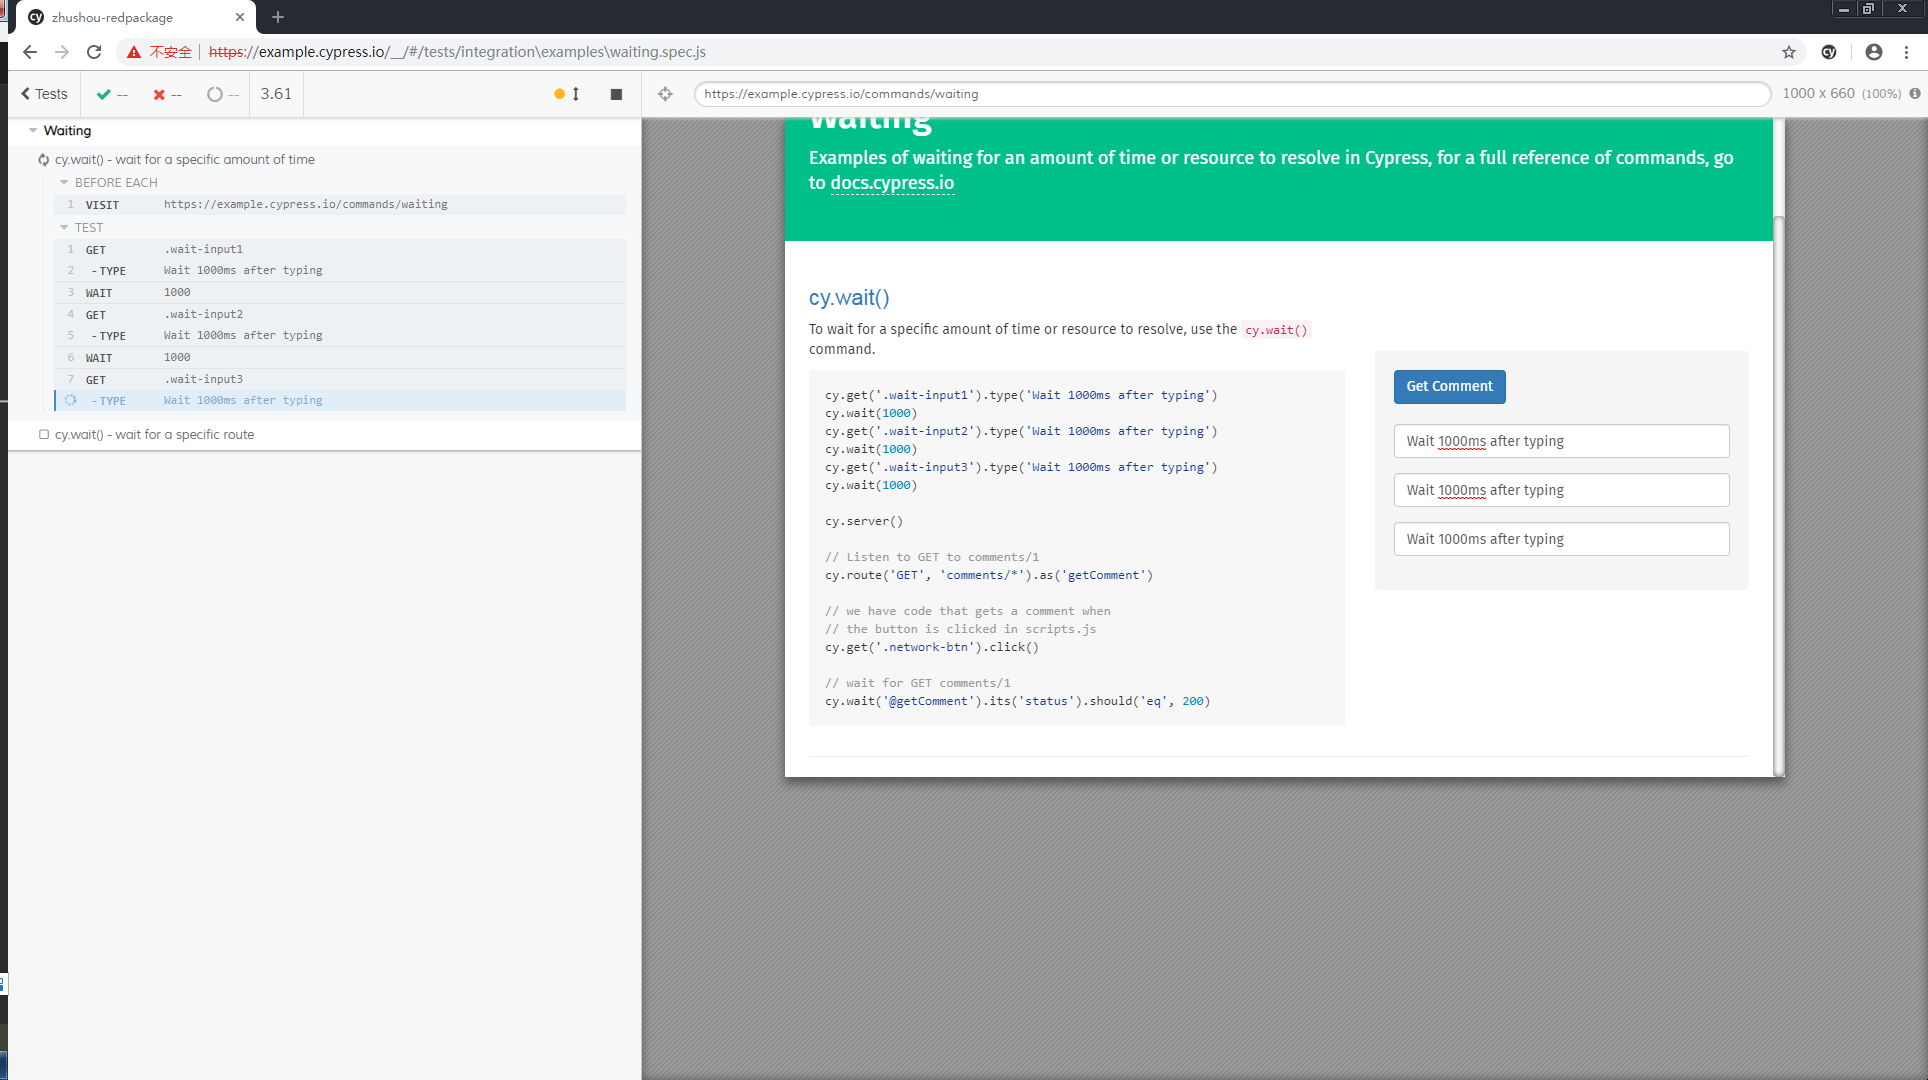Select the running test wait for specific amount of time
Viewport: 1928px width, 1080px height.
[184, 160]
